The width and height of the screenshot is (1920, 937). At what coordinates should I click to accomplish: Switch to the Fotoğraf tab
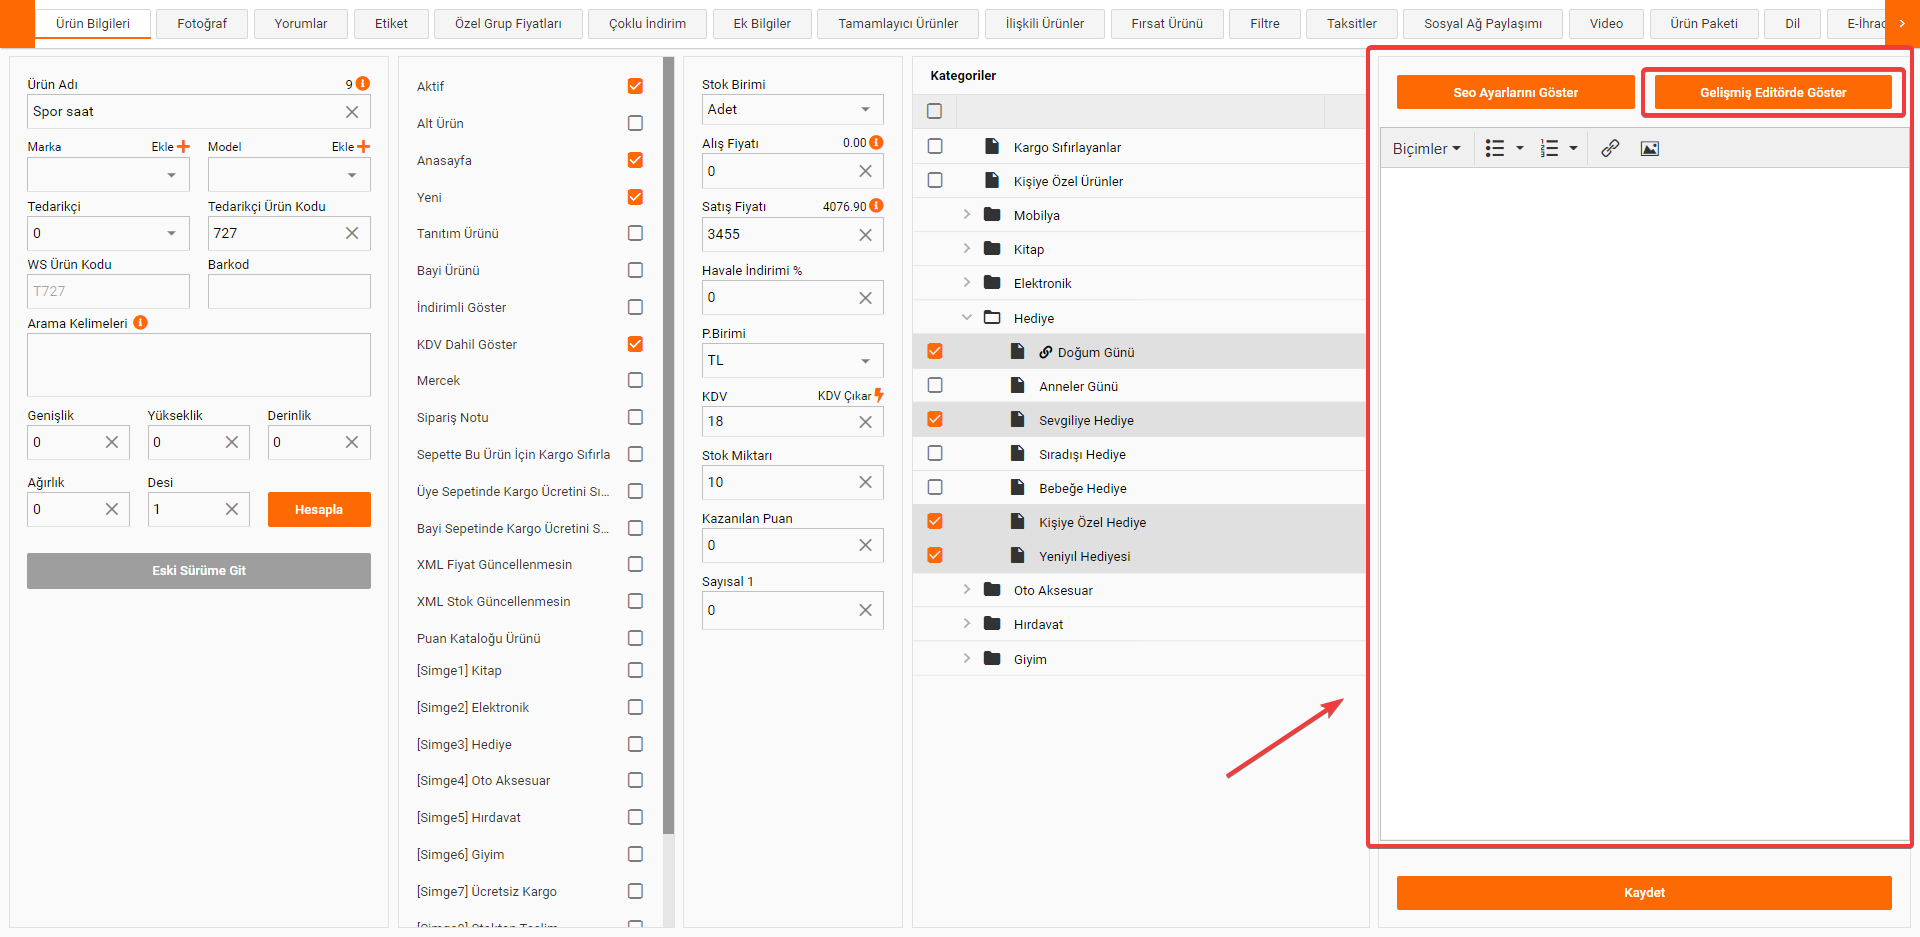pyautogui.click(x=202, y=24)
